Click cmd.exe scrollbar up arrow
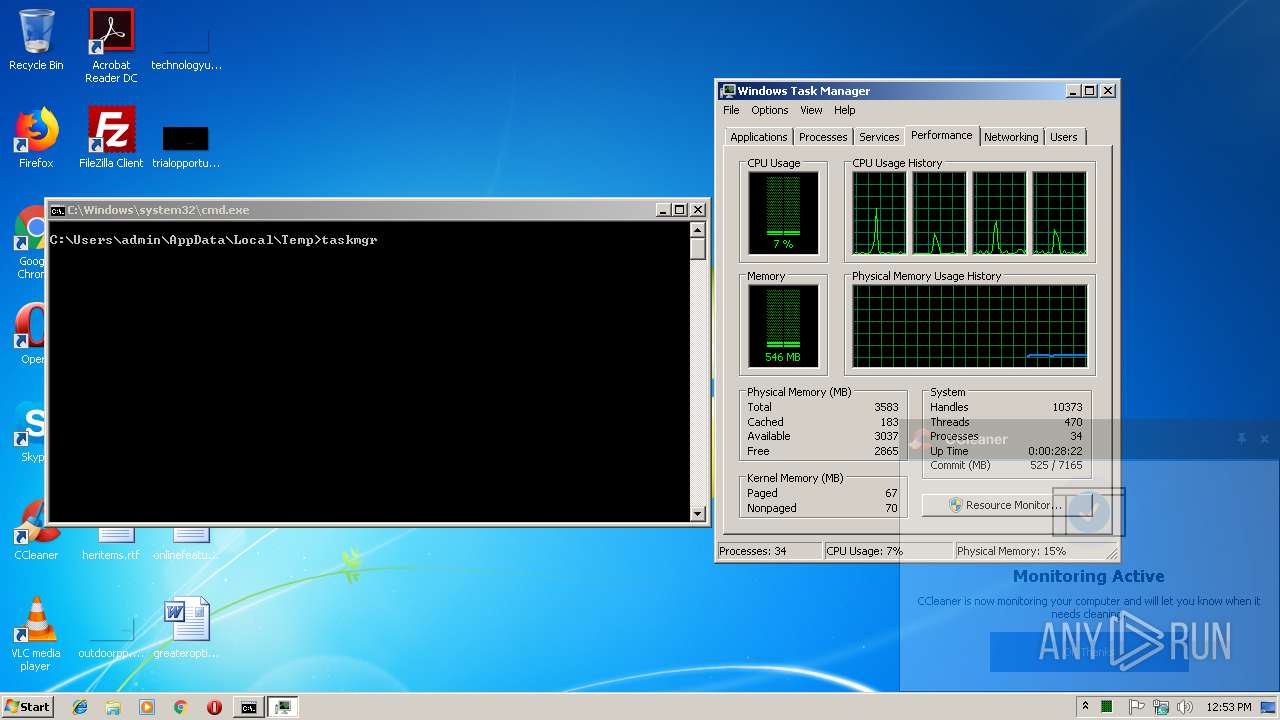Screen dimensions: 1280x720 698,230
